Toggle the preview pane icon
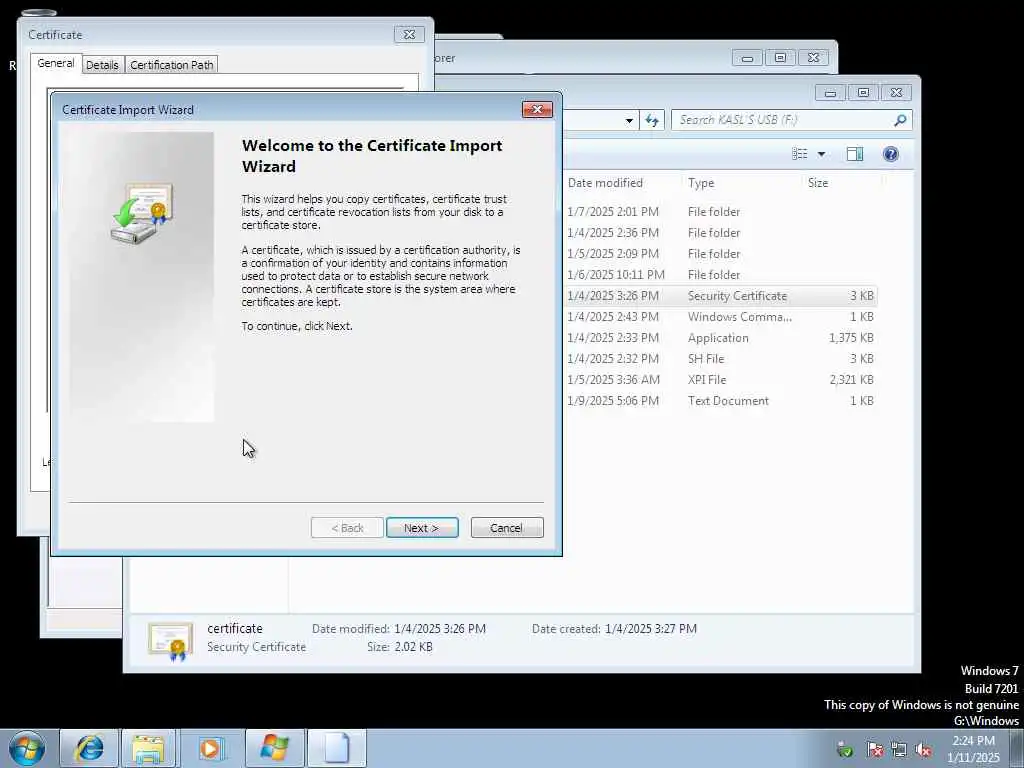This screenshot has height=768, width=1024. 855,153
